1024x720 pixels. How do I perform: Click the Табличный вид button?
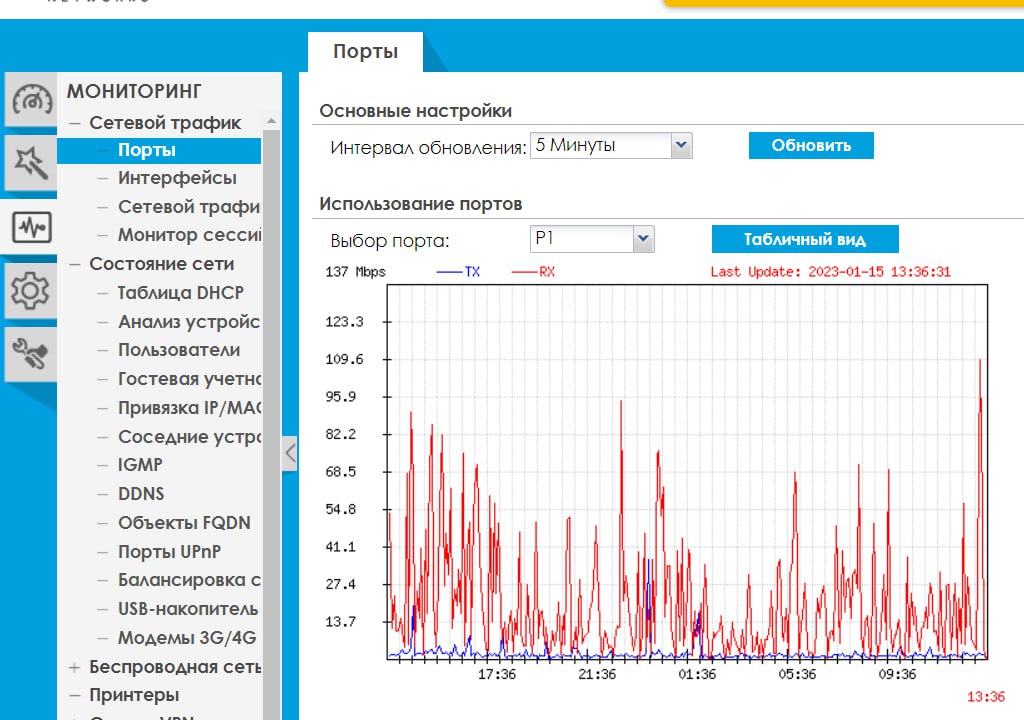(x=804, y=239)
